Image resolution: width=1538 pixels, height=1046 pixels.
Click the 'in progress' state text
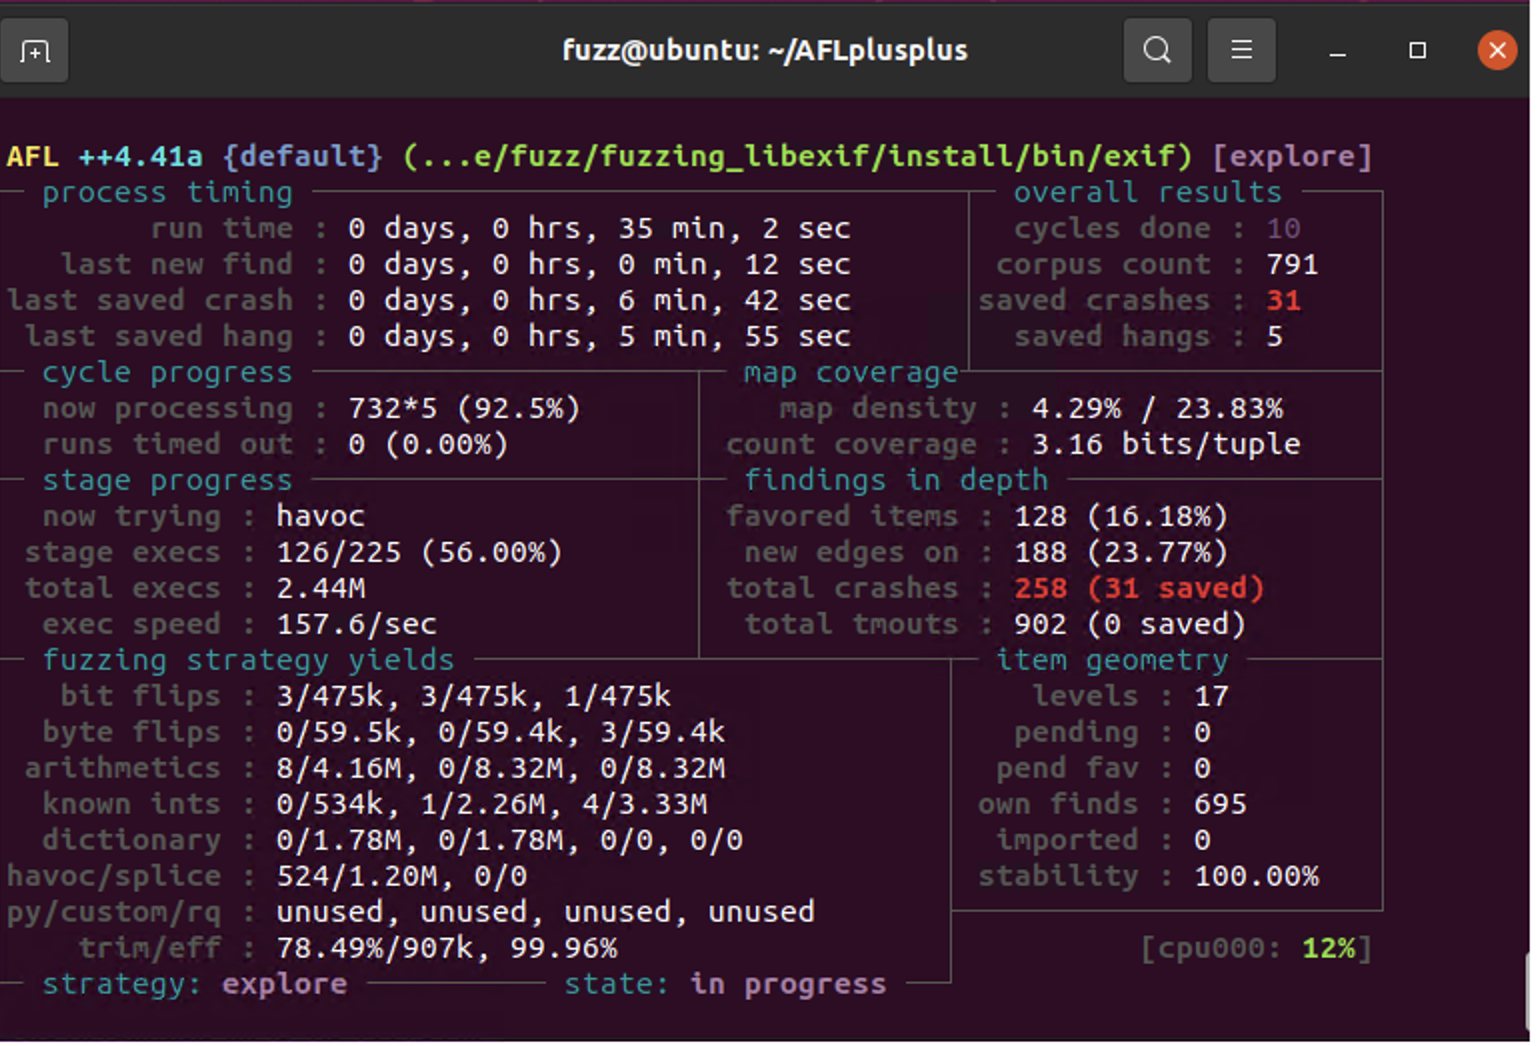pos(788,984)
